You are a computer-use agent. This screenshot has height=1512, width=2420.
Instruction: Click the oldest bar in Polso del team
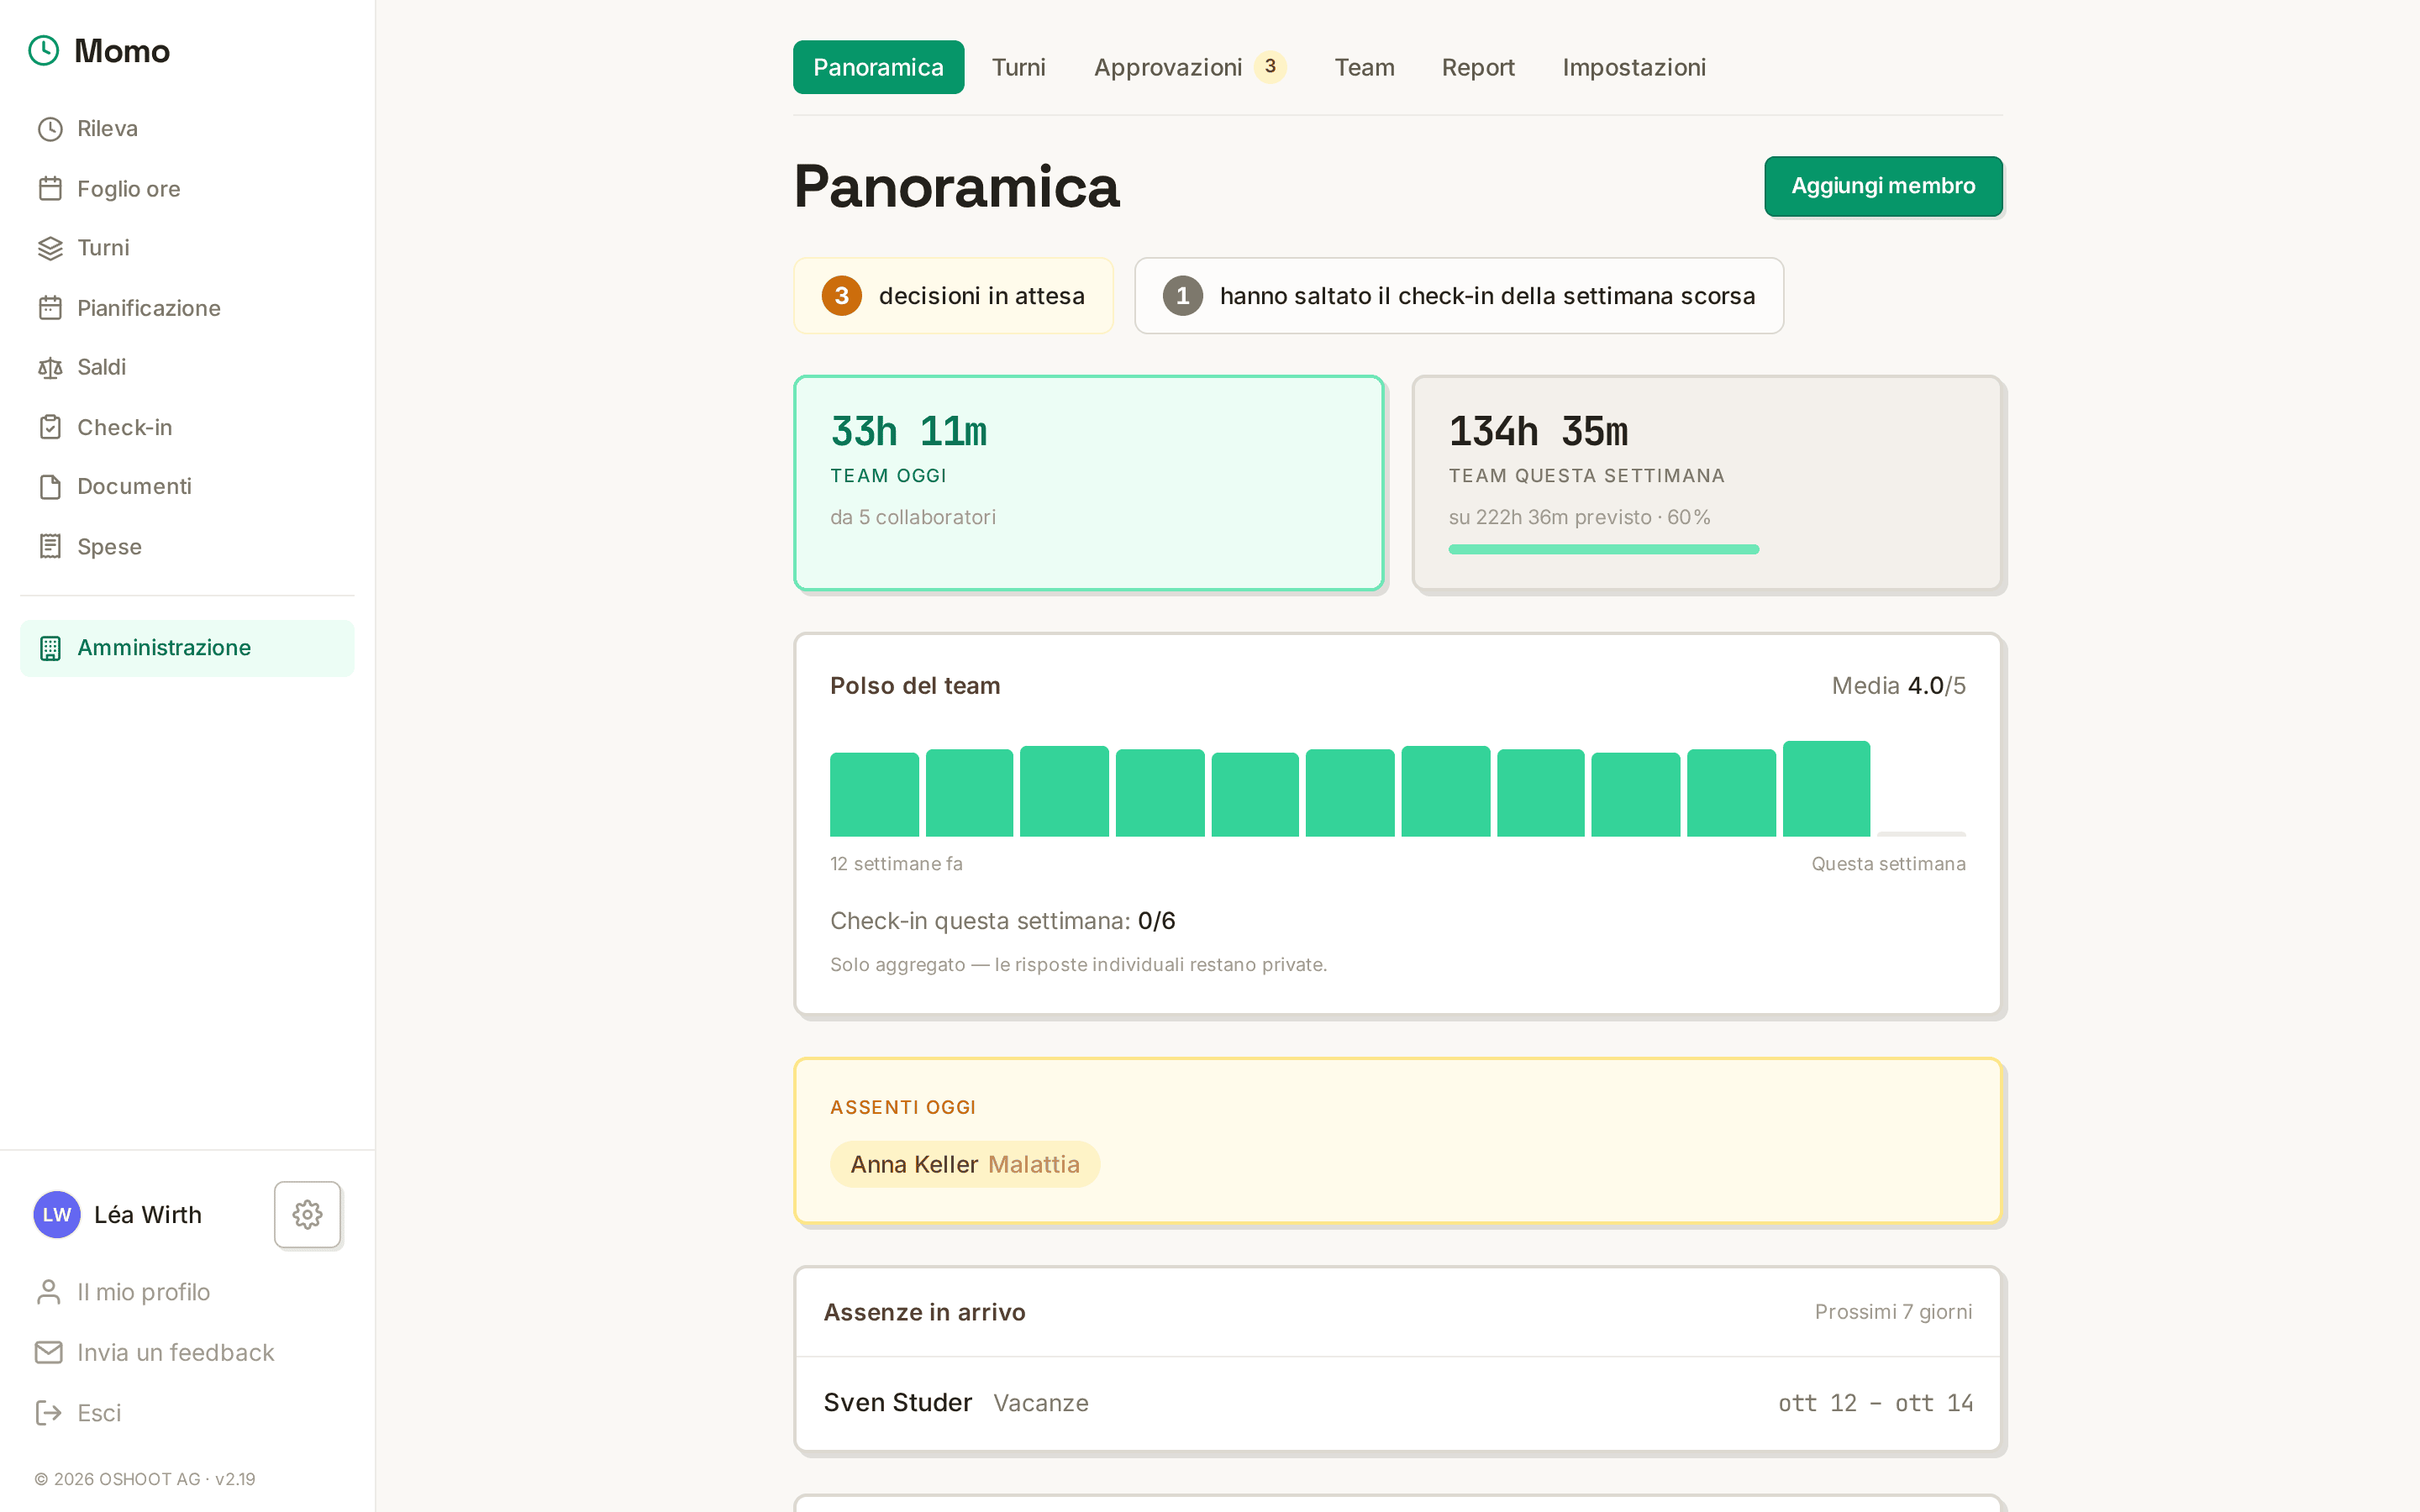click(874, 794)
